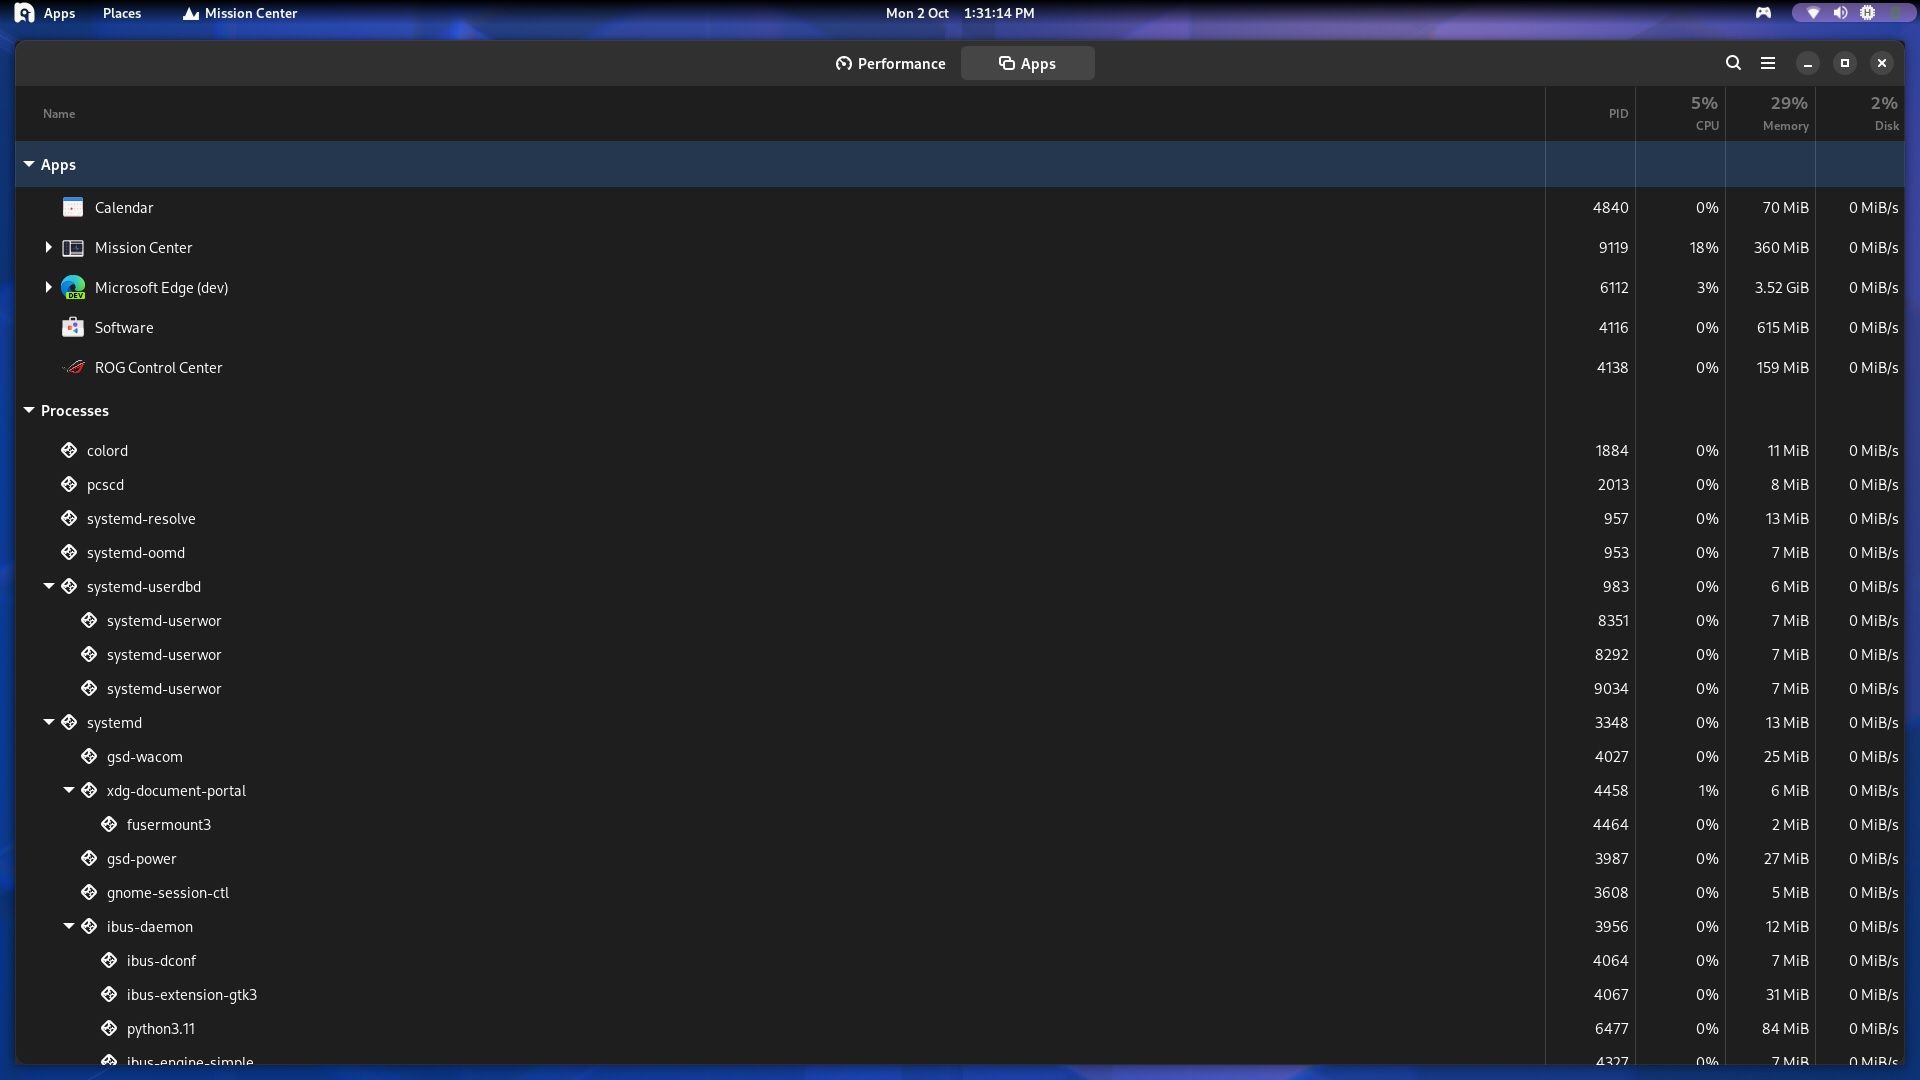This screenshot has height=1080, width=1920.
Task: Click the 615 MiB memory value
Action: tap(1782, 327)
